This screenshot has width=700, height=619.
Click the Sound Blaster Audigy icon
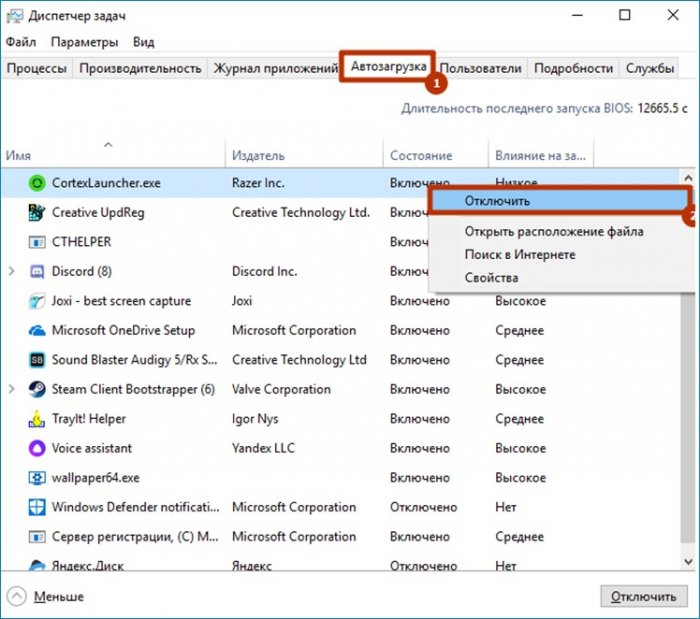click(37, 360)
